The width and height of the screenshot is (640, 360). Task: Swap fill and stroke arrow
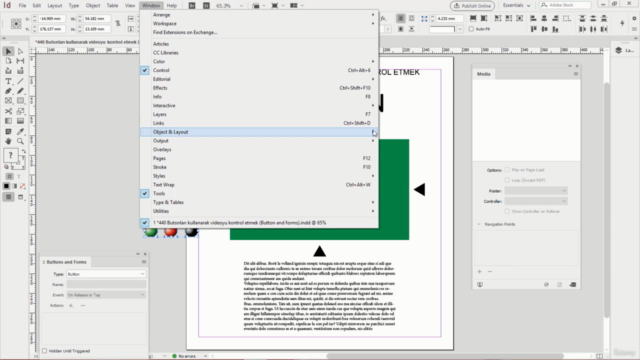(x=23, y=151)
